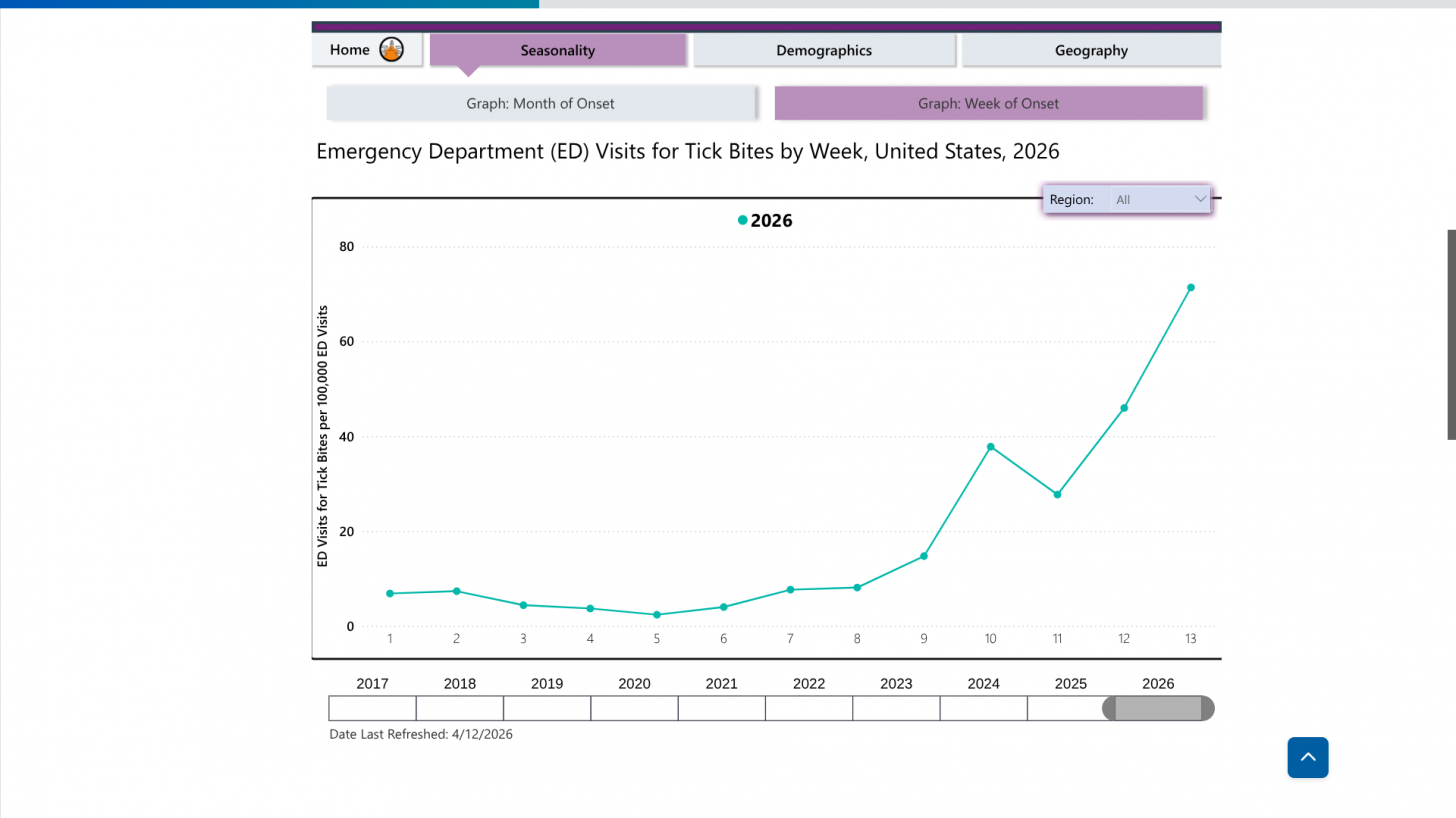The height and width of the screenshot is (818, 1456).
Task: Select the 2023 segment in year slider
Action: 896,708
